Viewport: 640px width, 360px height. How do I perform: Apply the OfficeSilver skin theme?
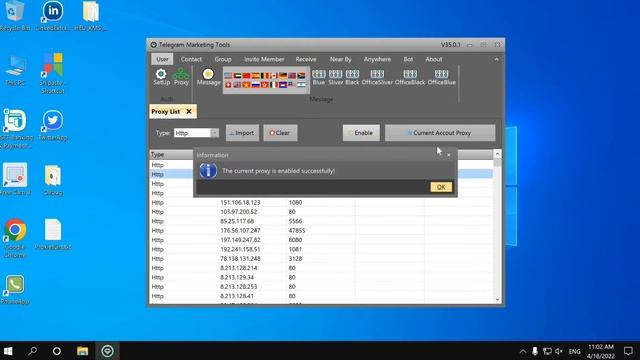pyautogui.click(x=377, y=77)
